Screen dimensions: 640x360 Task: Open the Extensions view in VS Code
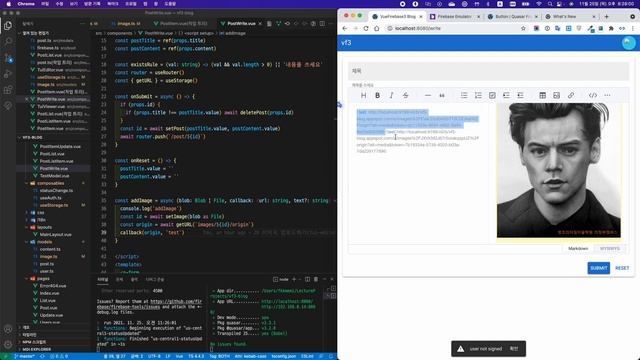tap(8, 90)
